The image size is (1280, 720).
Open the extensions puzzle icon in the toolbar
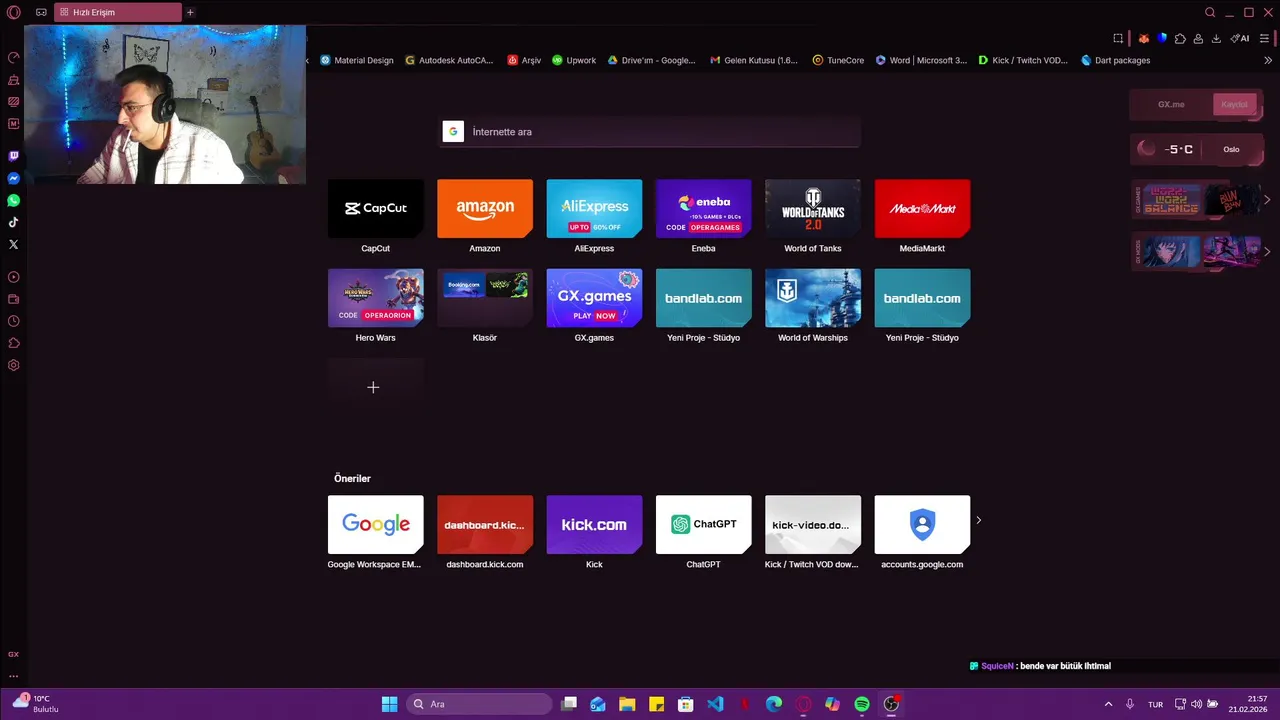pos(1180,38)
